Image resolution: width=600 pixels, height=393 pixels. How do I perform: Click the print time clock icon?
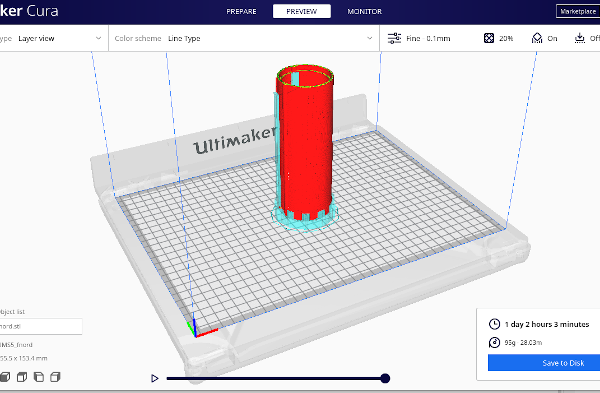pos(494,324)
